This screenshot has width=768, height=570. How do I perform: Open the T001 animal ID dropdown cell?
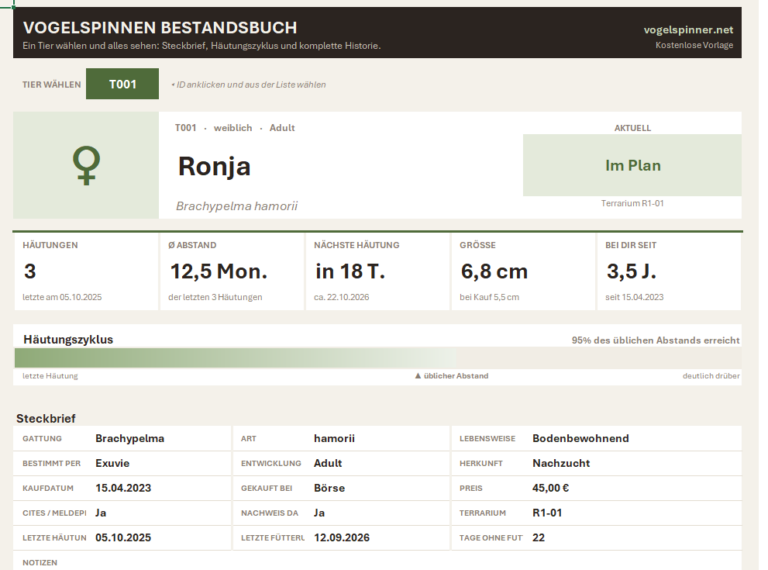[122, 84]
